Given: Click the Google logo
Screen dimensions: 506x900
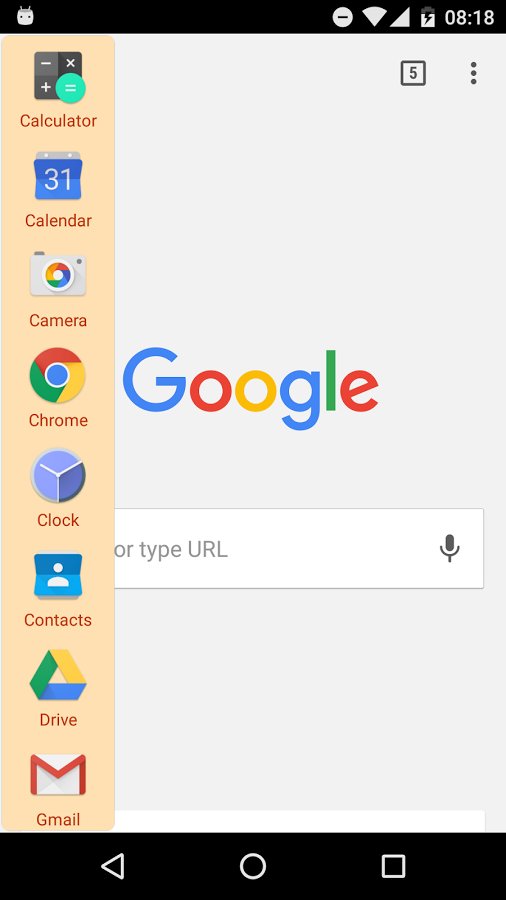Looking at the screenshot, I should click(251, 387).
